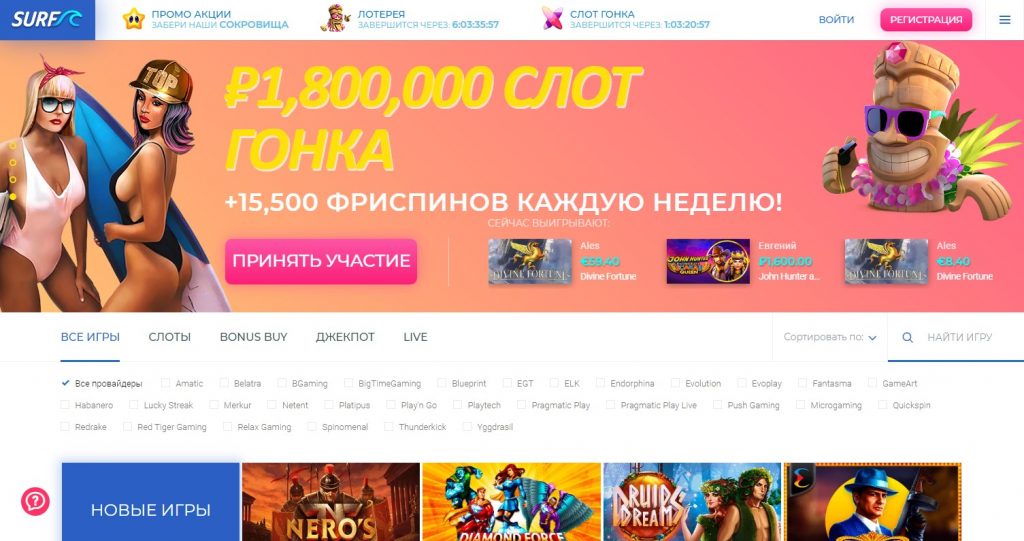Switch to the СЛОТЫ tab
This screenshot has height=541, width=1024.
pos(170,337)
